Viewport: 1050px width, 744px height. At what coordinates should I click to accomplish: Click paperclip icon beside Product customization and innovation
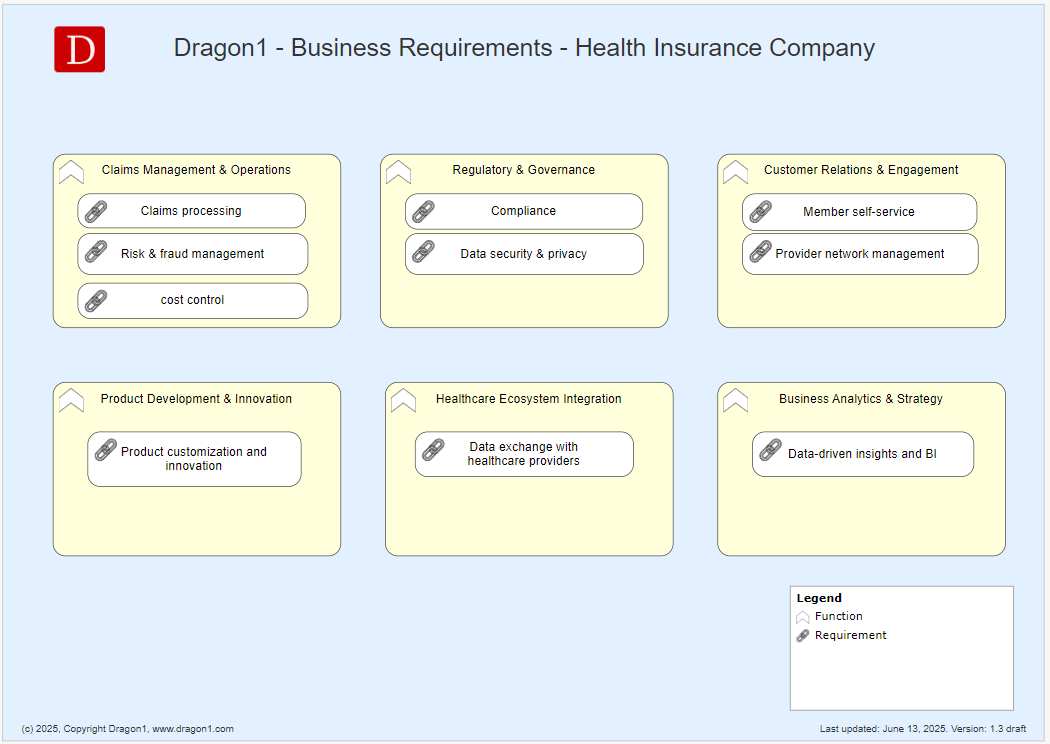click(106, 450)
